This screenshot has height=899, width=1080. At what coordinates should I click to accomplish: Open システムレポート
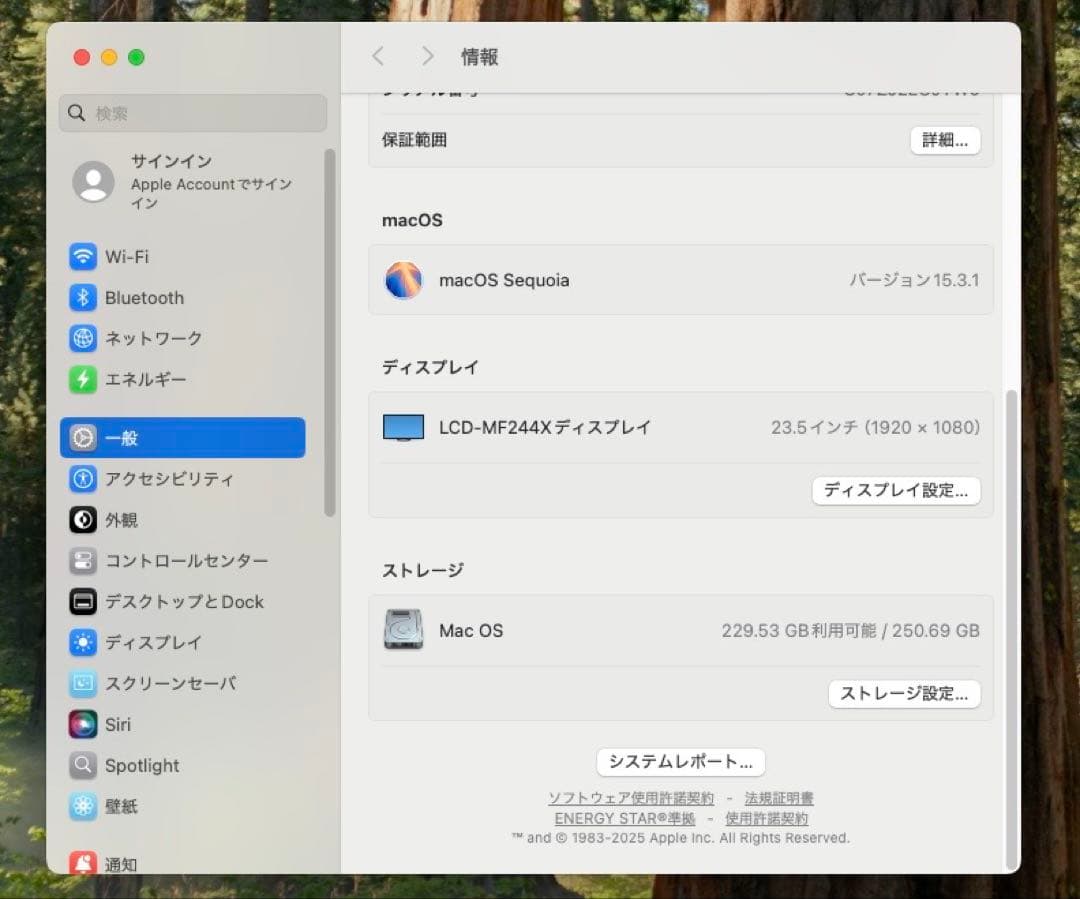(681, 762)
